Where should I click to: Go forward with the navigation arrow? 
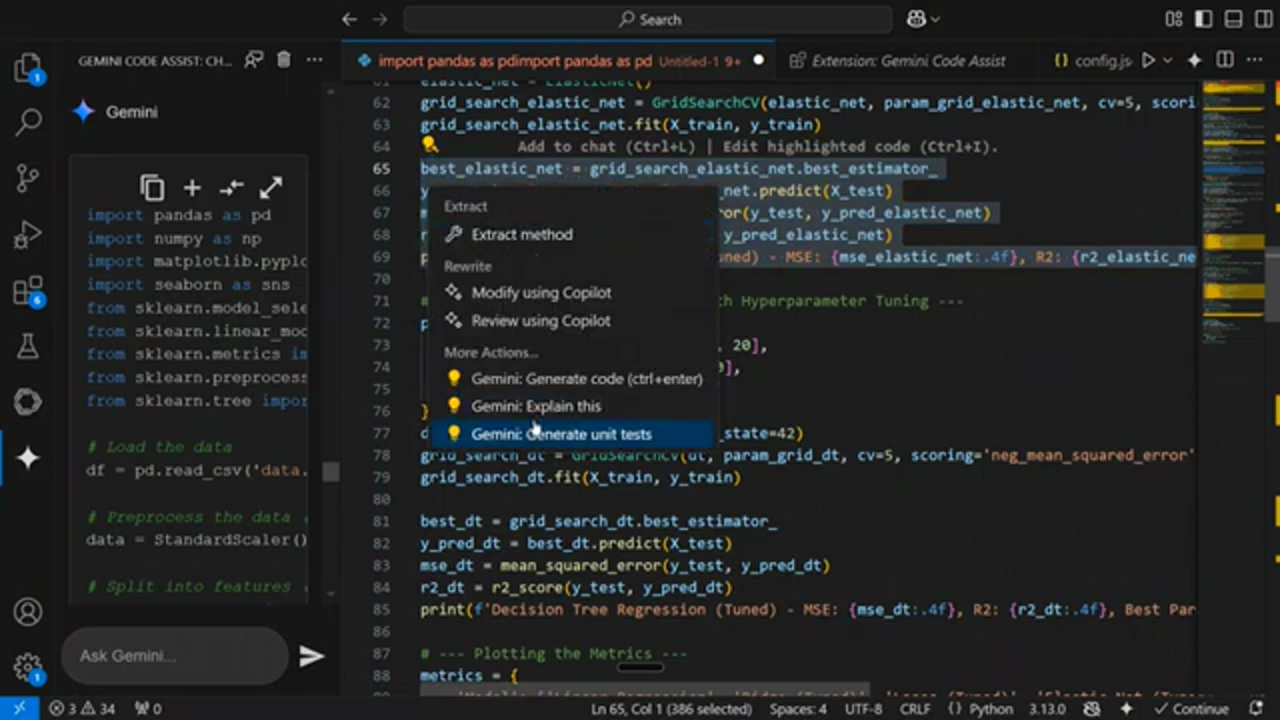coord(380,19)
